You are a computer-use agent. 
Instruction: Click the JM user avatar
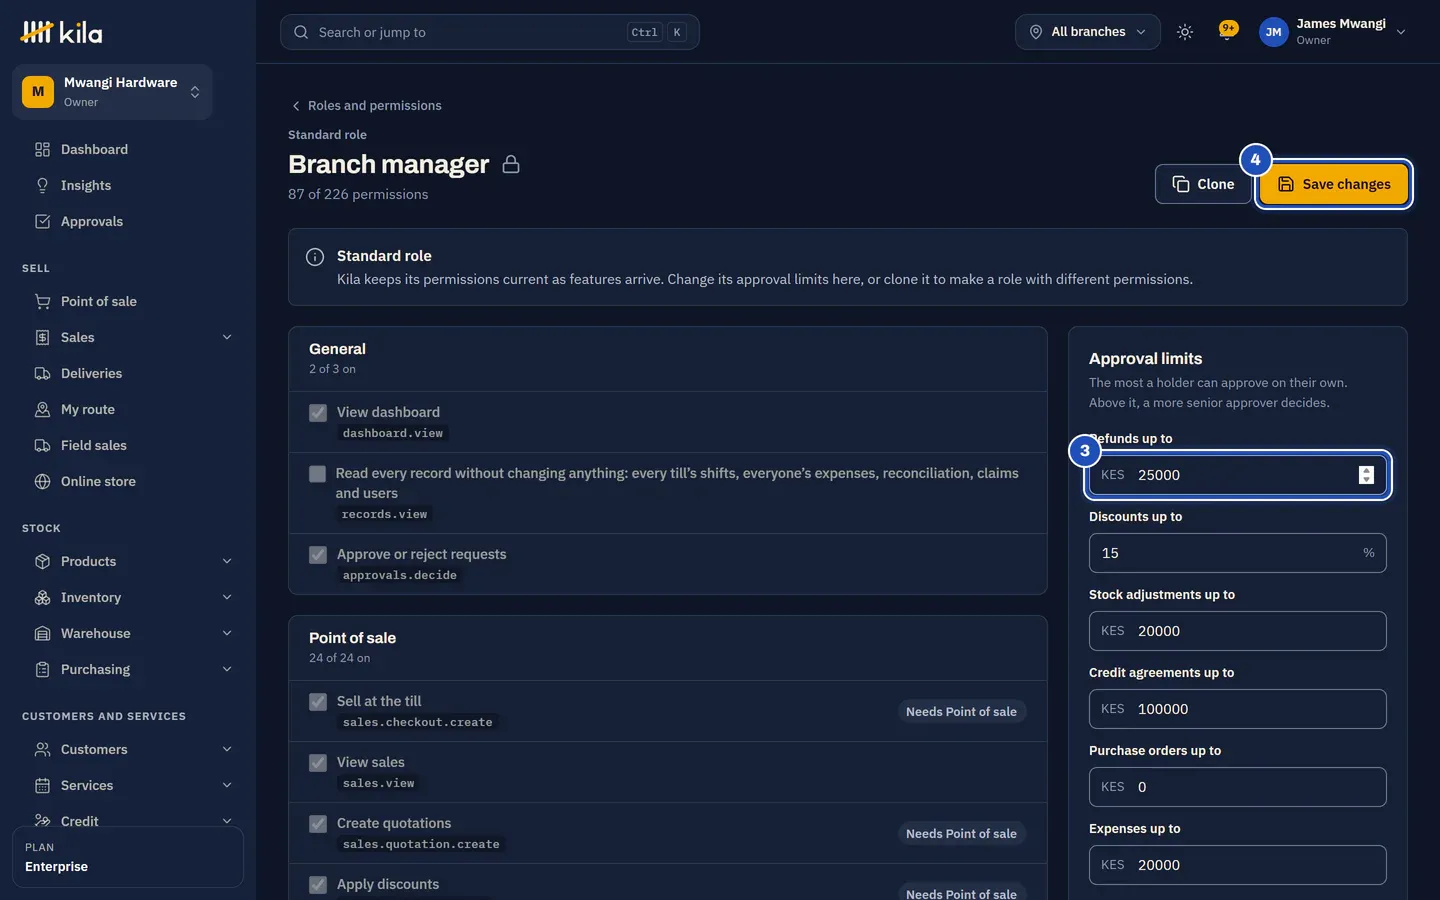pyautogui.click(x=1273, y=32)
